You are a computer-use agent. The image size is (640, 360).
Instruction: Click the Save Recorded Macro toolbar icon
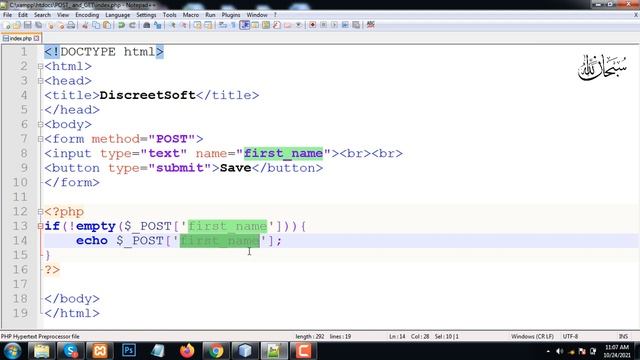(x=356, y=25)
